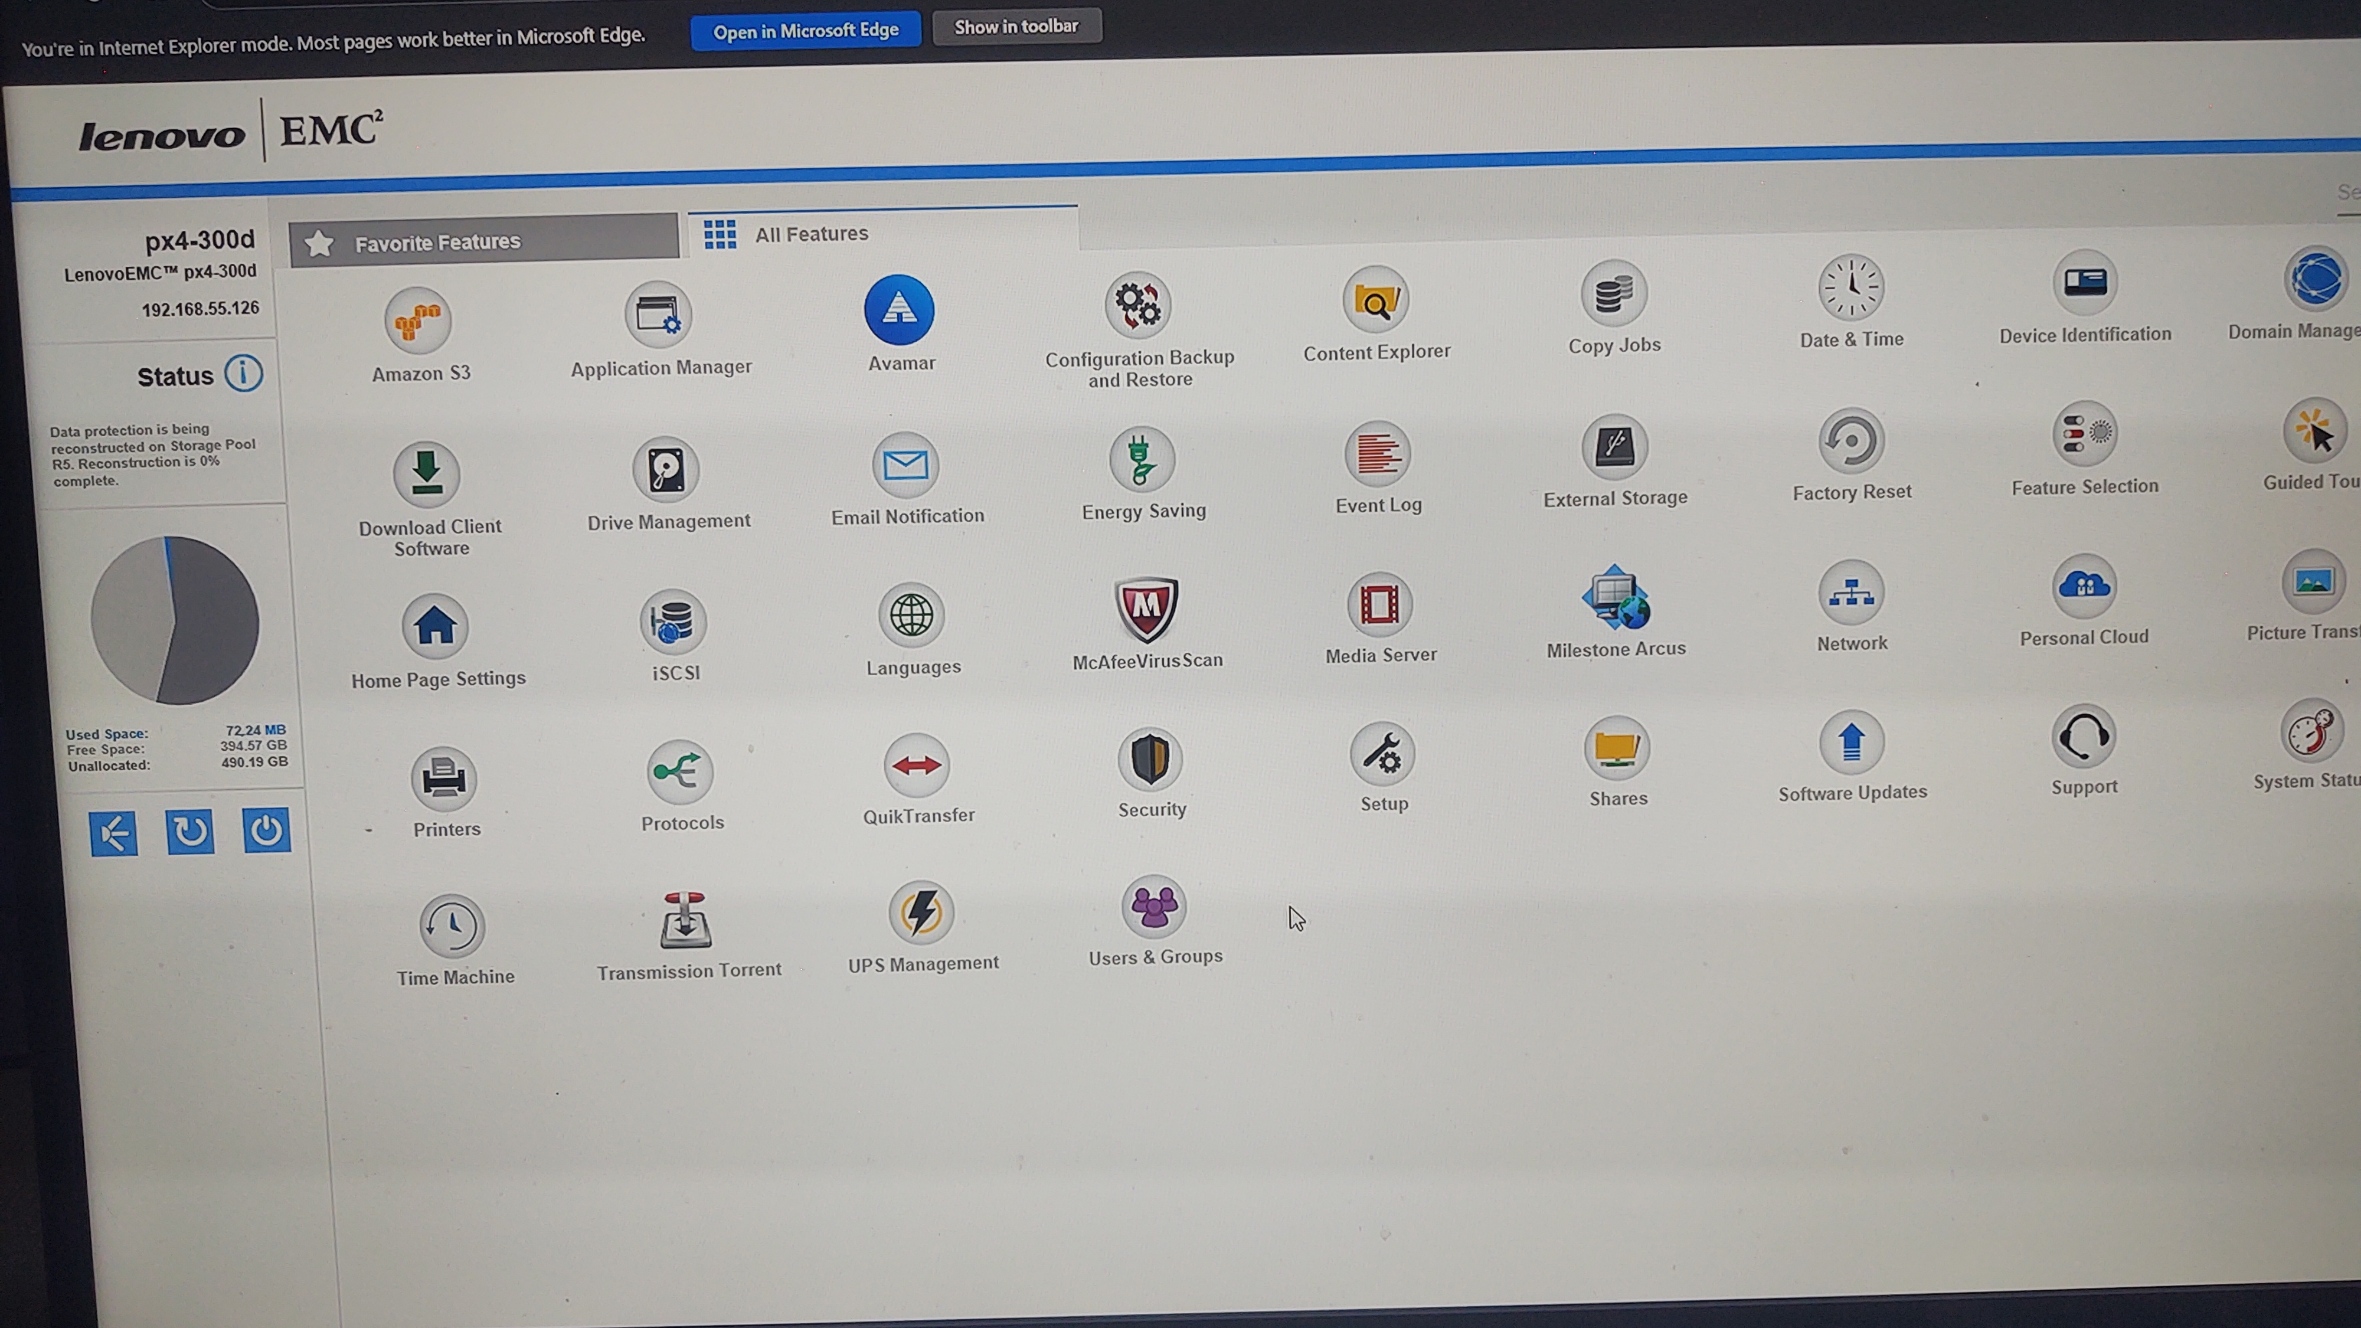
Task: Open the Amazon S3 feature
Action: (418, 322)
